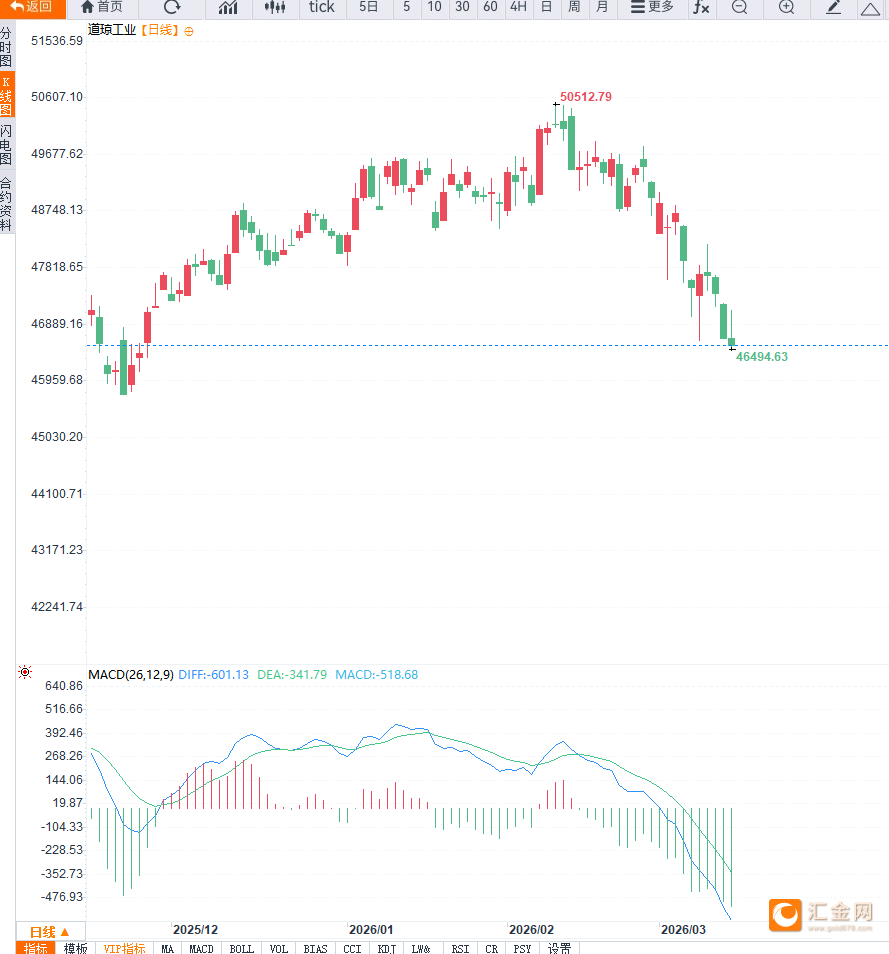Select the 10-minute period
Image resolution: width=889 pixels, height=954 pixels.
coord(434,7)
